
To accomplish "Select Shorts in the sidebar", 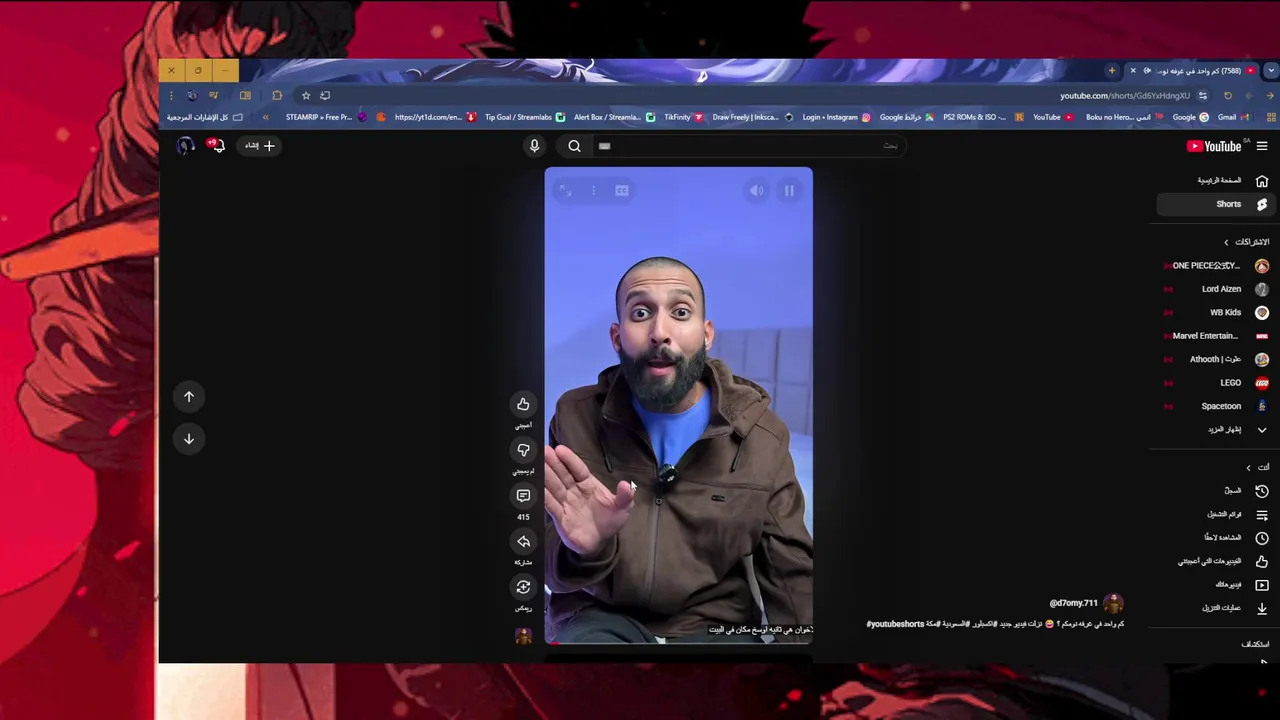I will pos(1215,204).
